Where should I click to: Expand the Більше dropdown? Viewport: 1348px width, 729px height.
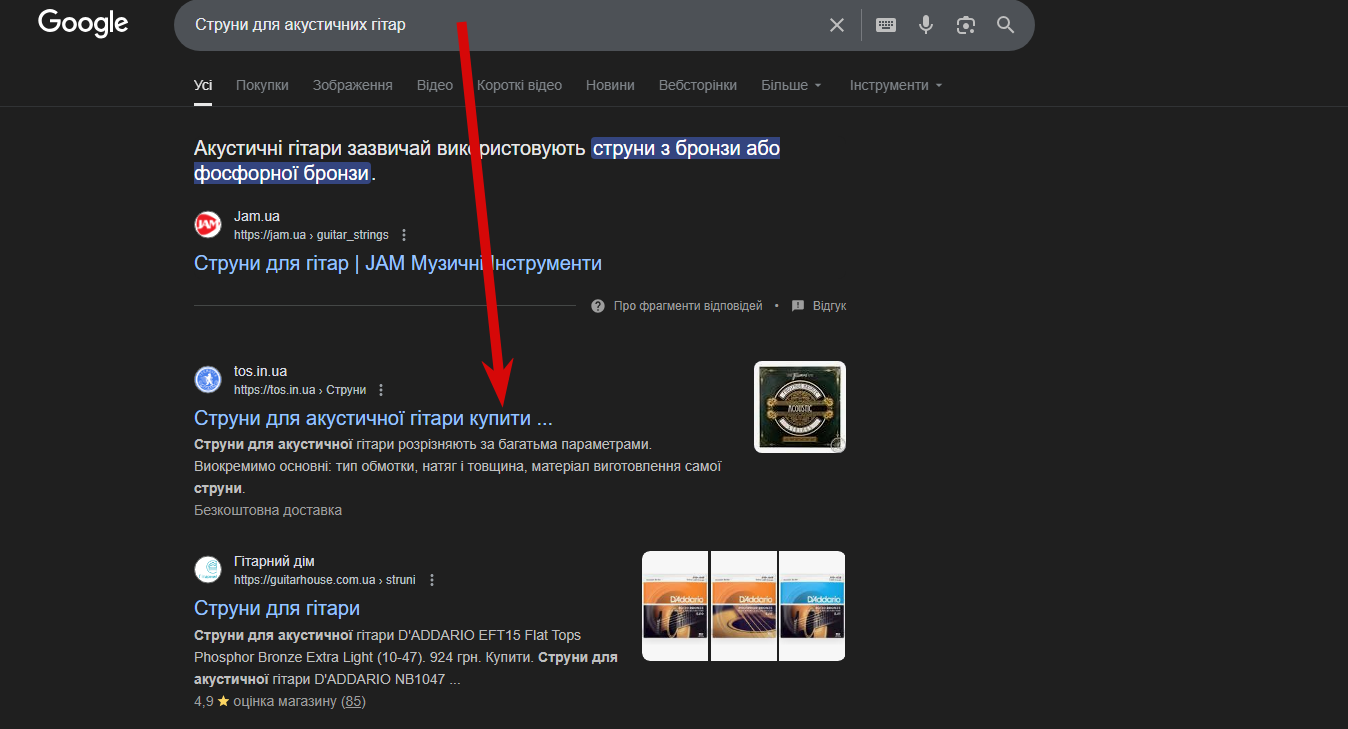click(x=791, y=85)
